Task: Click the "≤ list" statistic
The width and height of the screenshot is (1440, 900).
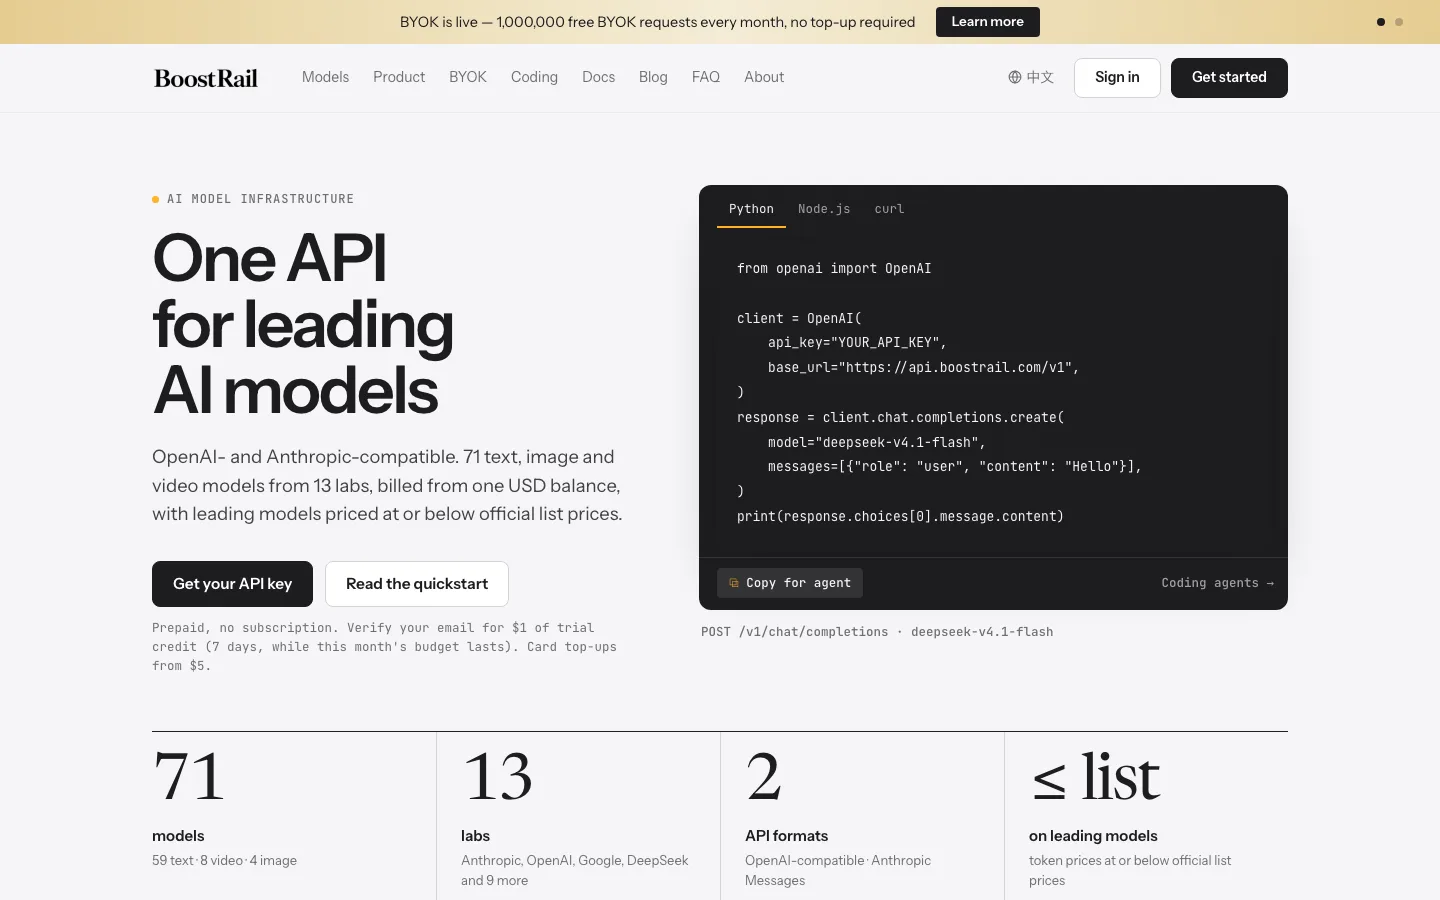Action: point(1095,777)
